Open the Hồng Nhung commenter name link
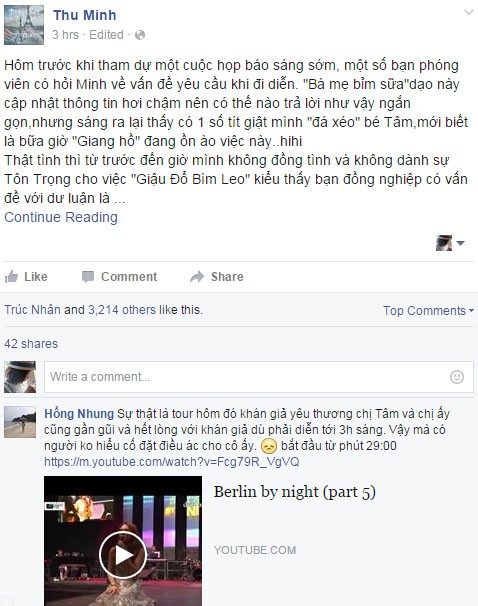The height and width of the screenshot is (606, 478). pos(79,414)
